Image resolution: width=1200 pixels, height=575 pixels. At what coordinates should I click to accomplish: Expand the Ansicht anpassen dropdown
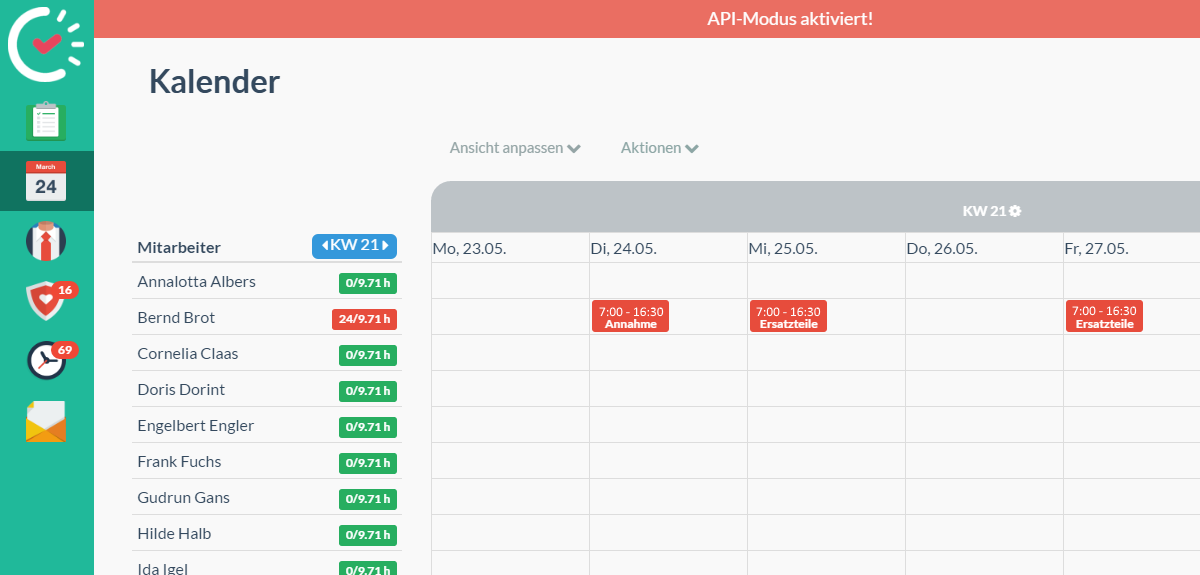[515, 148]
